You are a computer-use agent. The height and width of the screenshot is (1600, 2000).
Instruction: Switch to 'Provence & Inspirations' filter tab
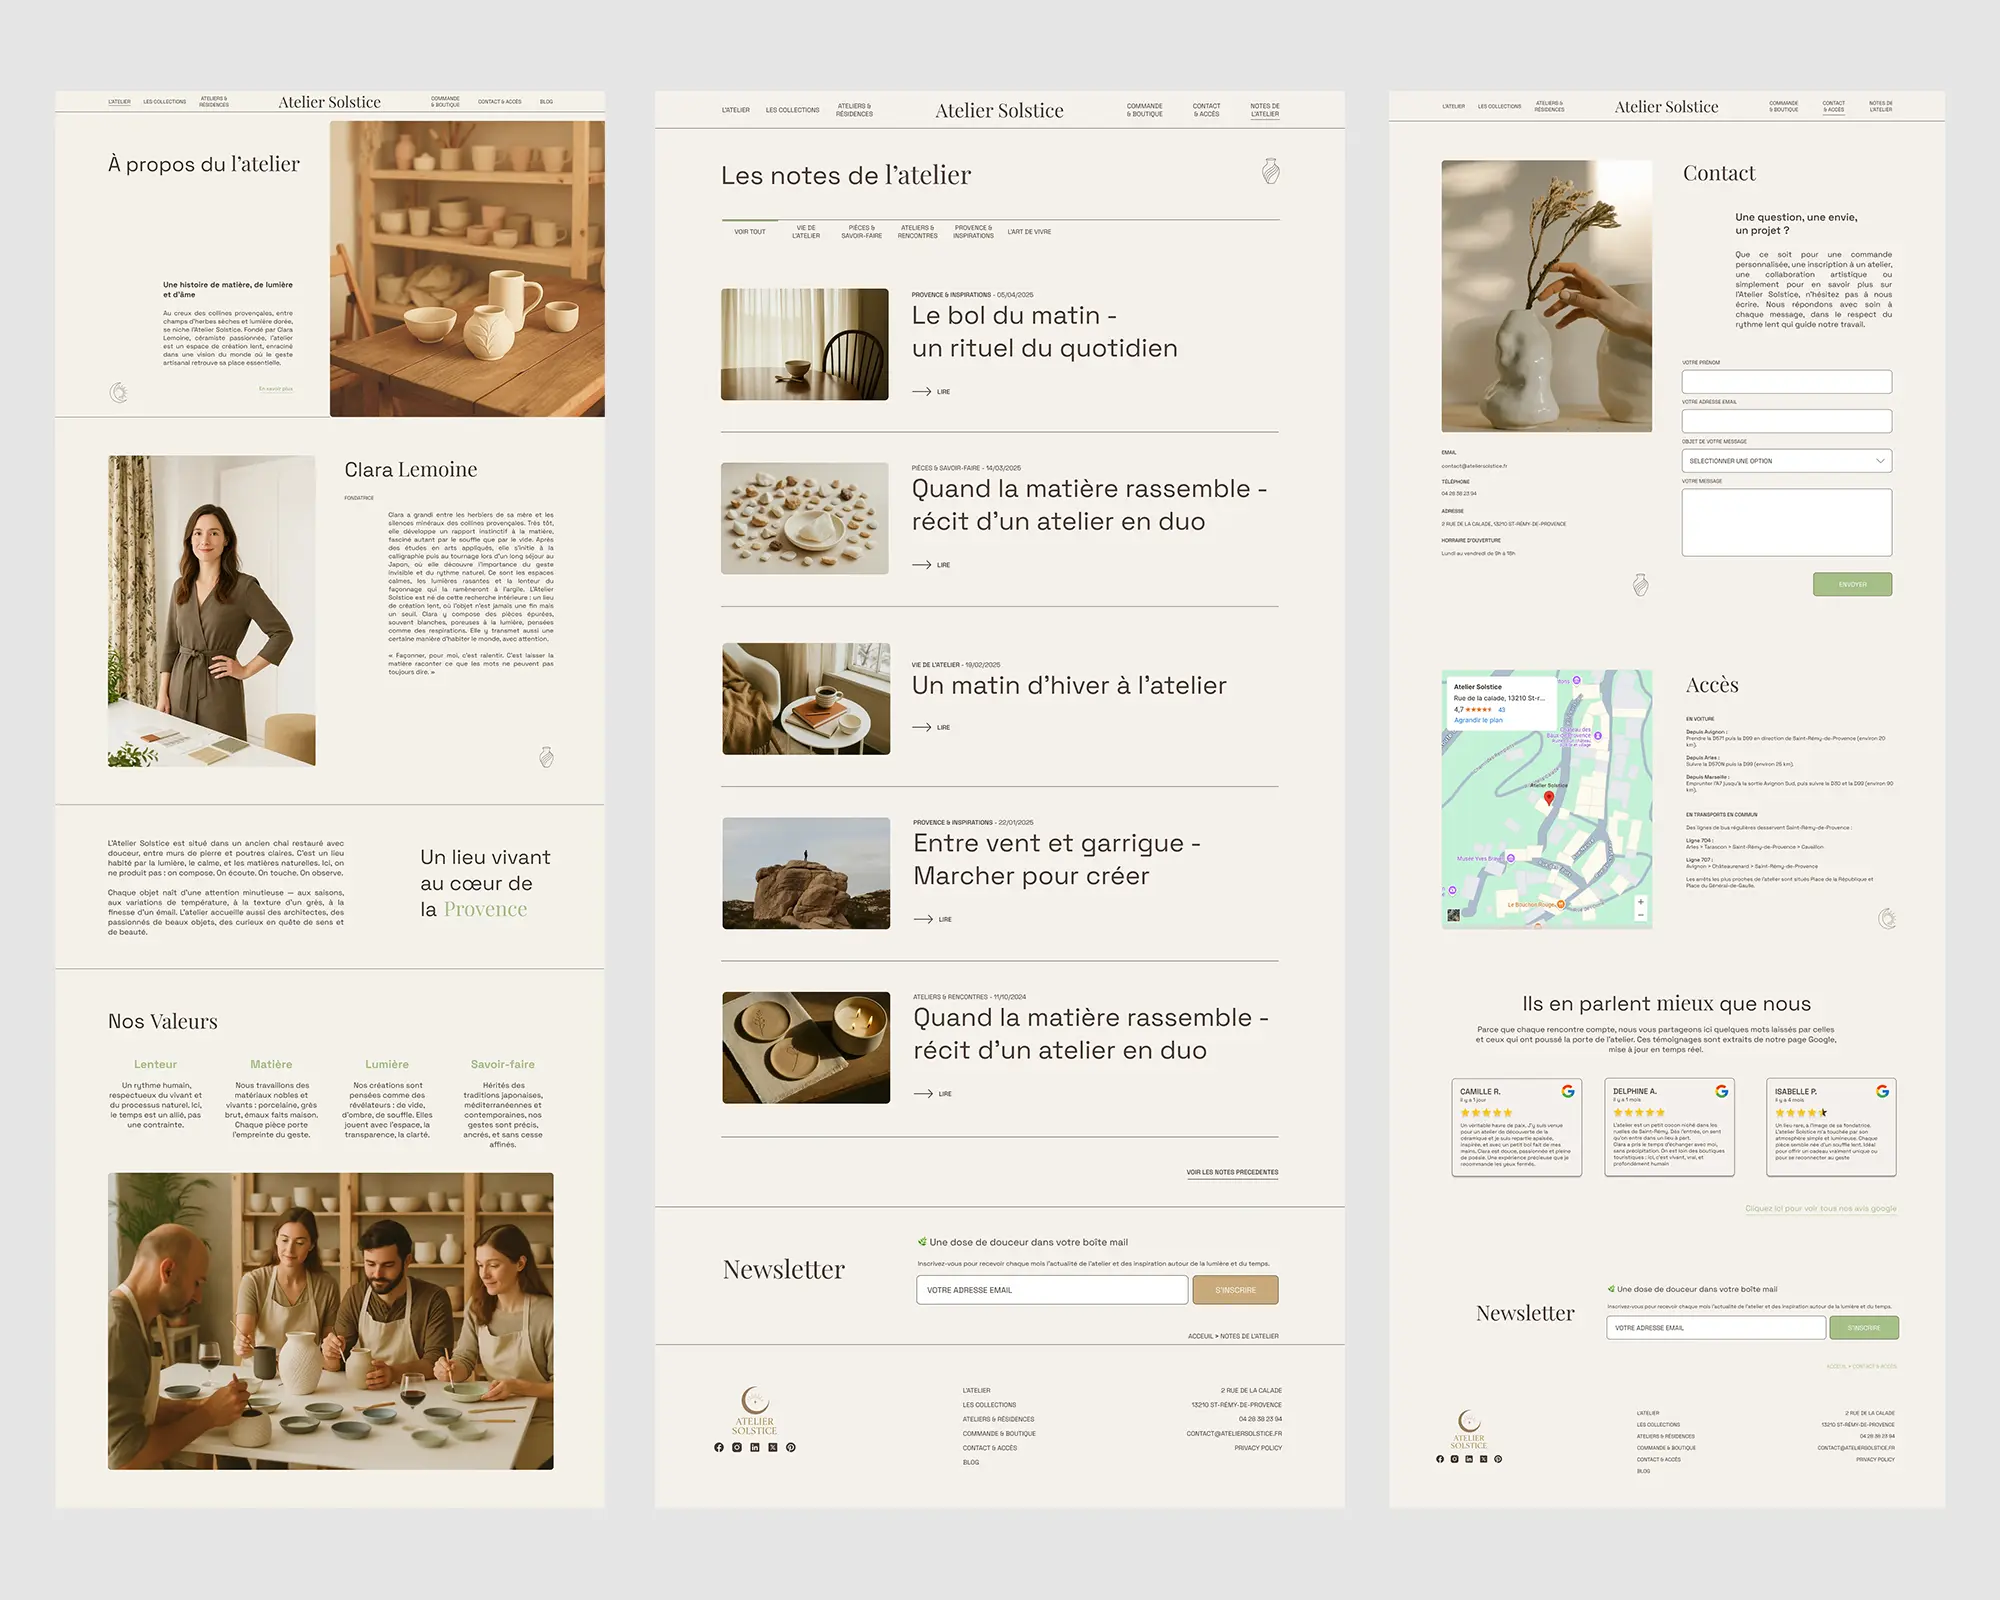(973, 232)
